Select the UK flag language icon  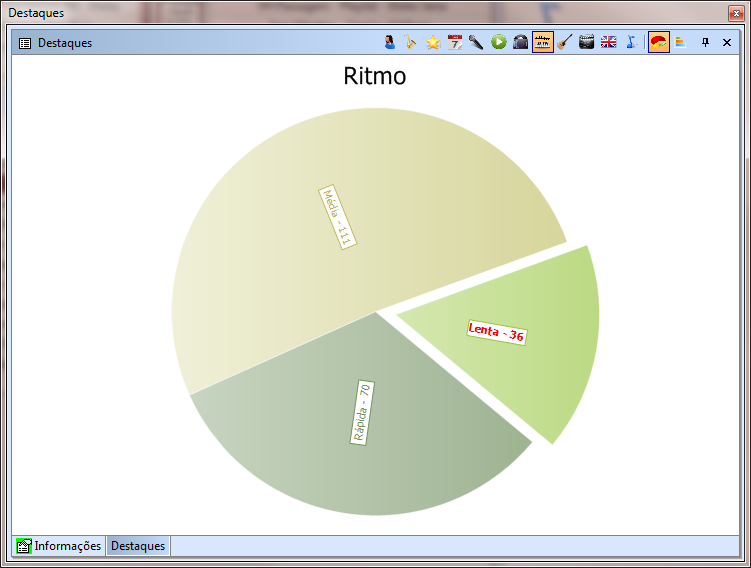(609, 42)
